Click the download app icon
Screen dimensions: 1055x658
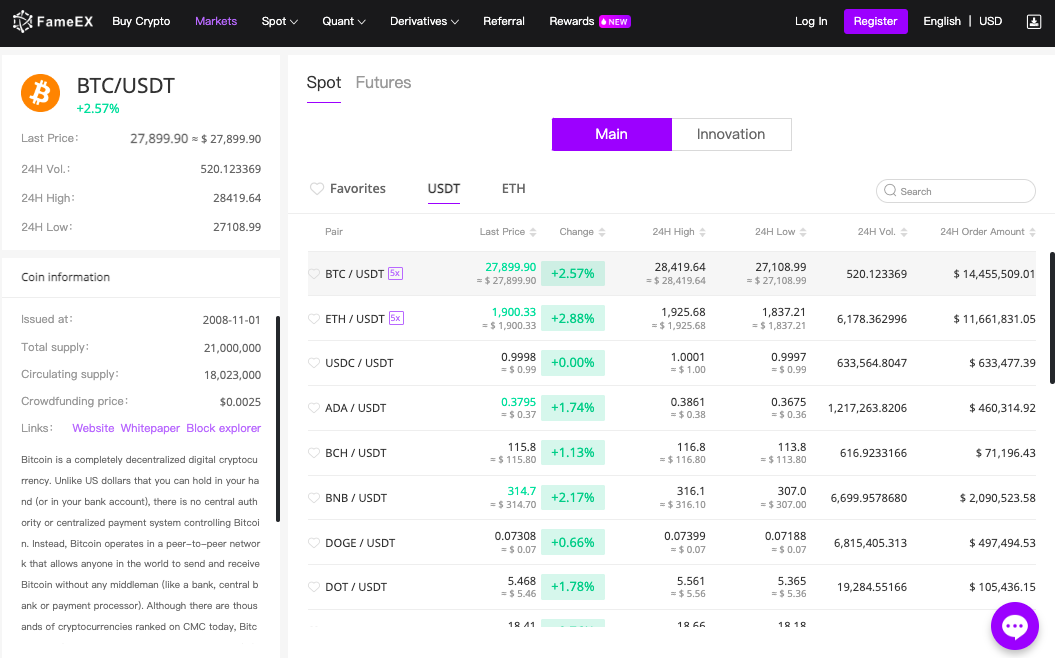point(1034,21)
